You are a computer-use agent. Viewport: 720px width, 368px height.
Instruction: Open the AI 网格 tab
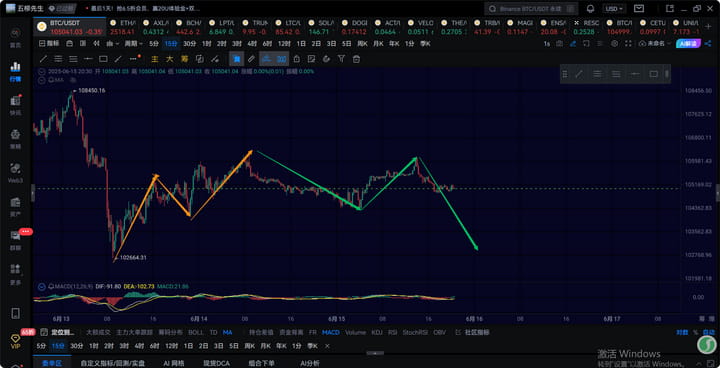tap(174, 363)
